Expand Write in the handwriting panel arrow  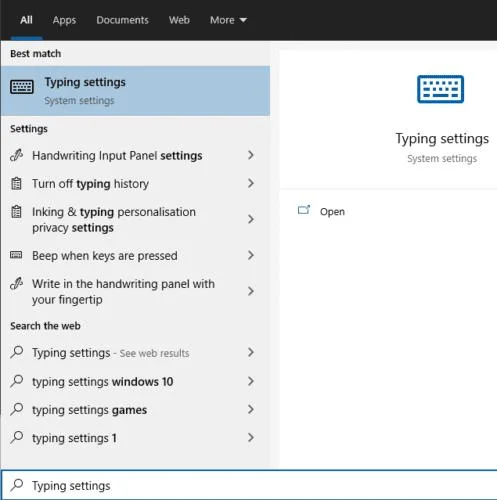point(251,291)
